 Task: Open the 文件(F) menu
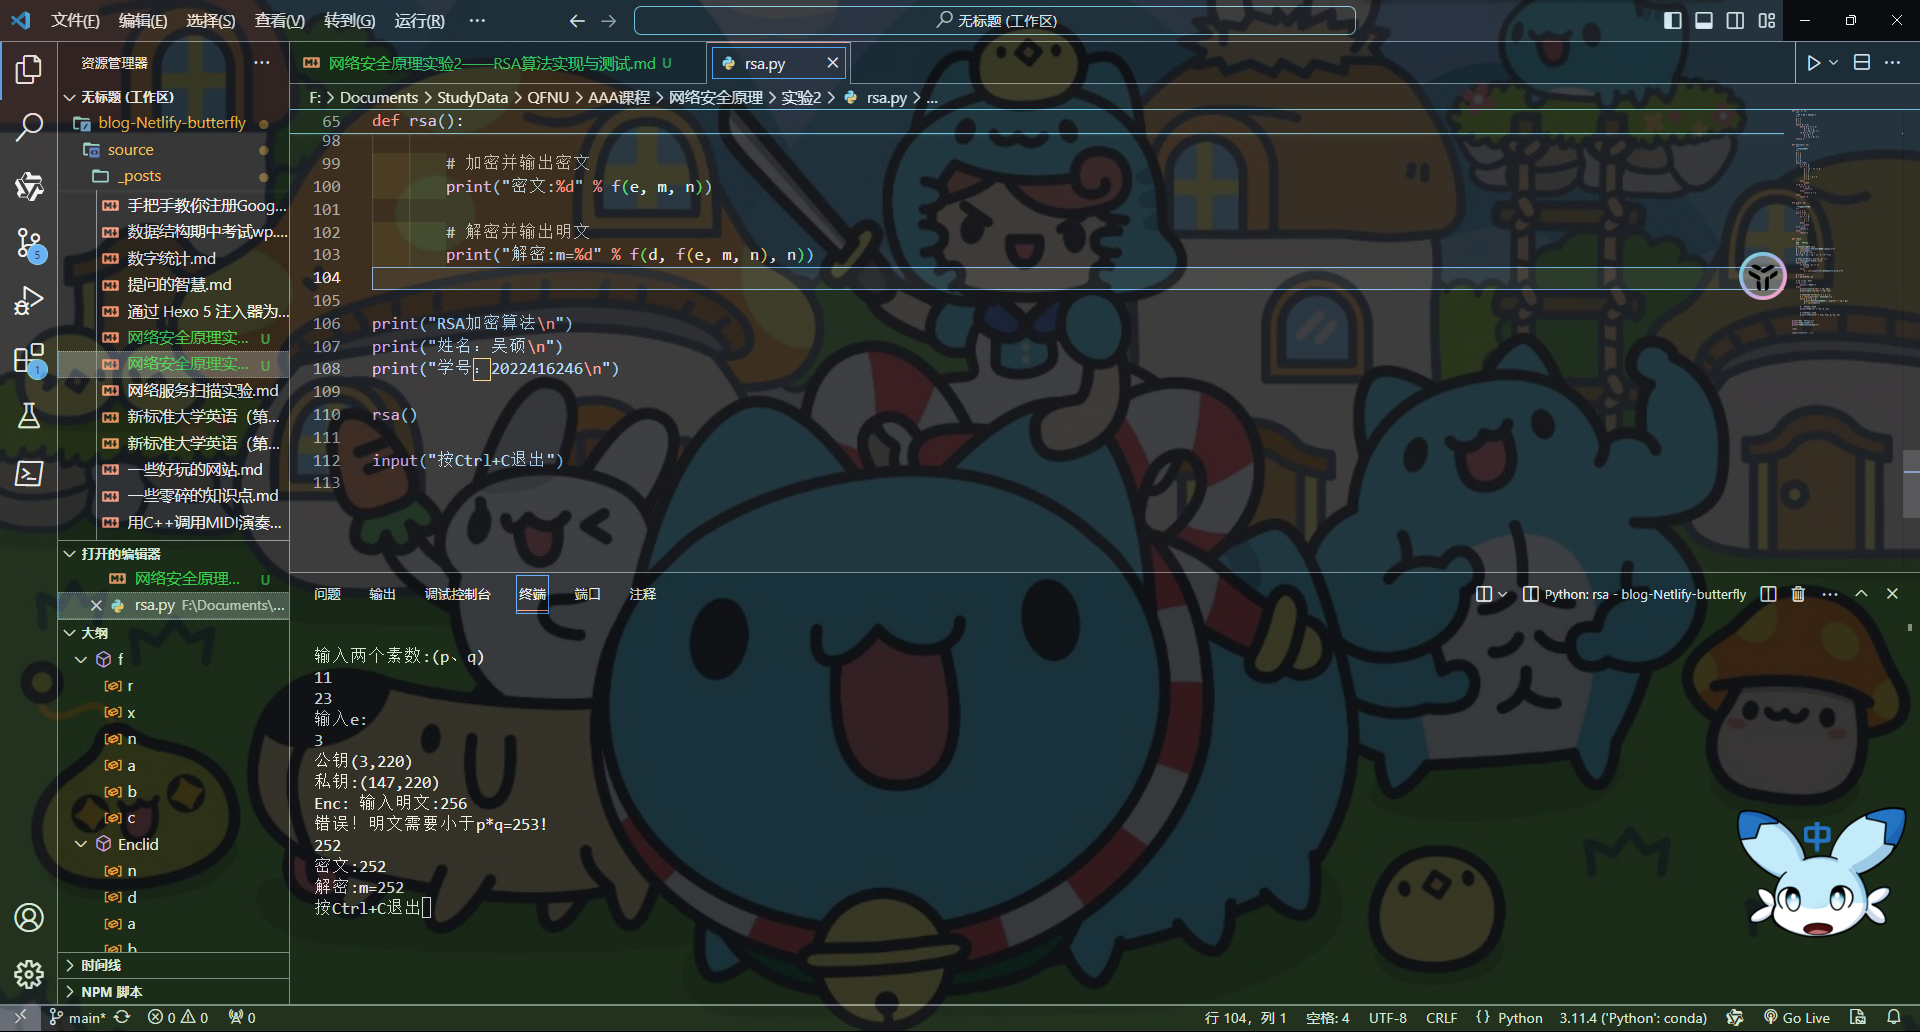[x=75, y=21]
